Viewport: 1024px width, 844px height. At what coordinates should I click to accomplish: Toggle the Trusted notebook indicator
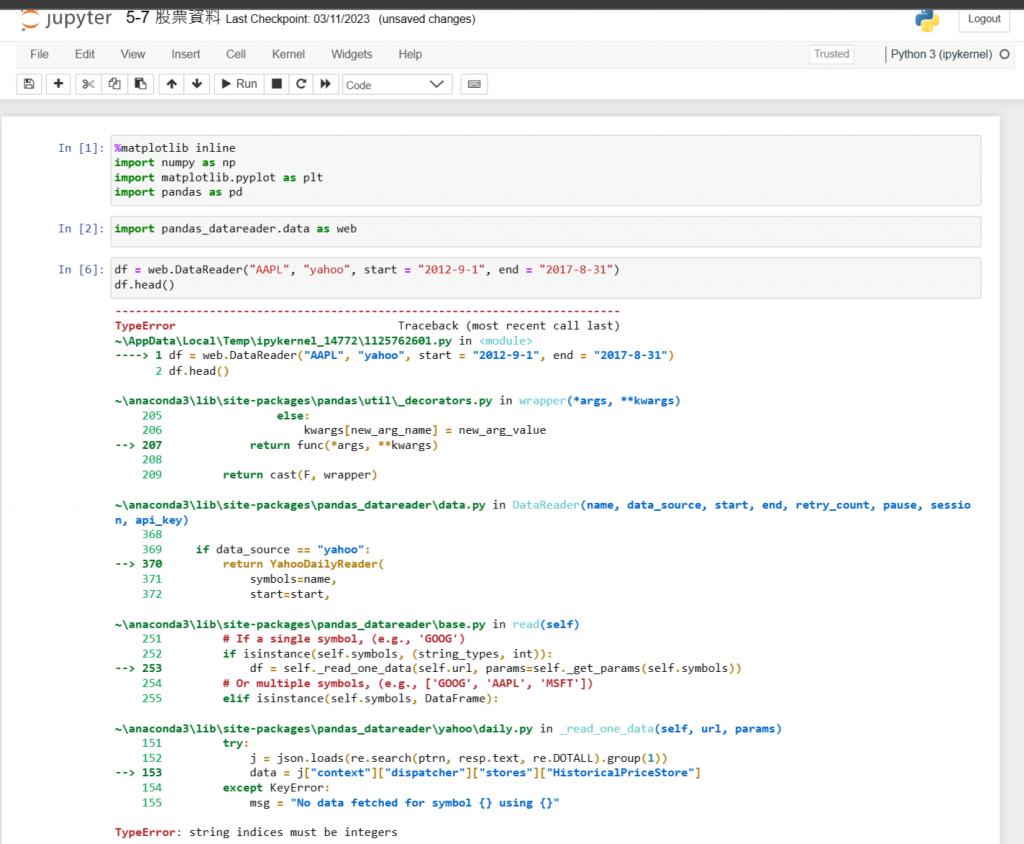click(831, 54)
